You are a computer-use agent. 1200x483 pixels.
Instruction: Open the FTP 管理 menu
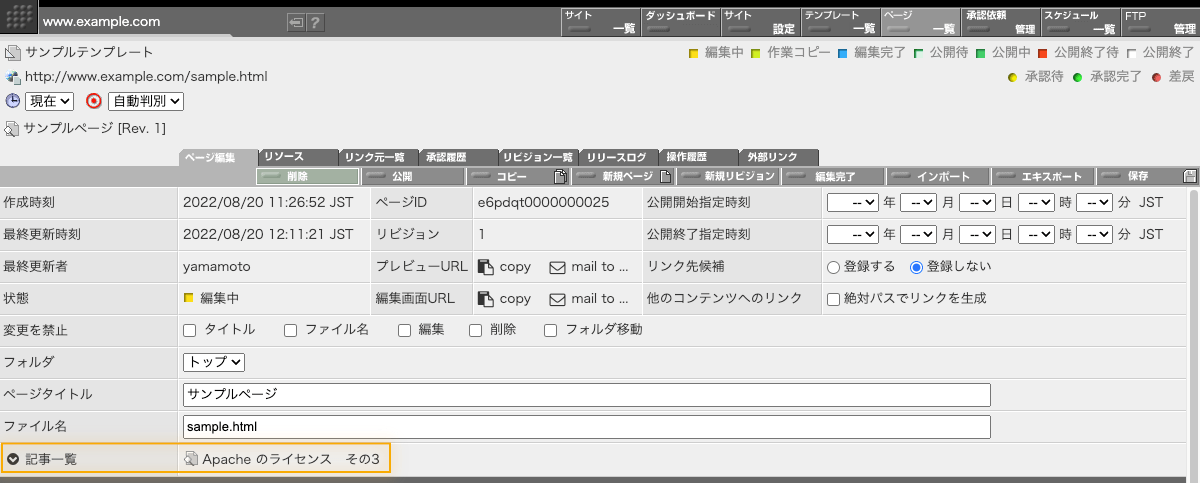tap(1160, 22)
